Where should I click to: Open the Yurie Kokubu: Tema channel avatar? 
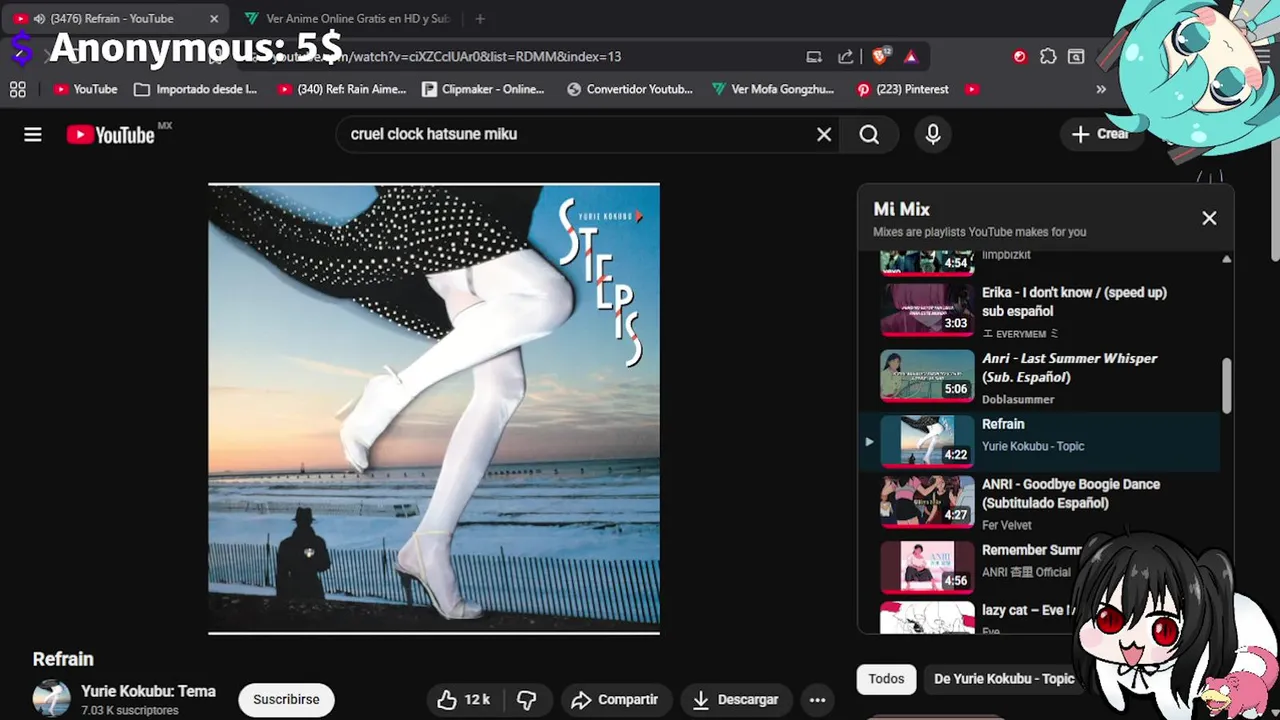[x=51, y=699]
